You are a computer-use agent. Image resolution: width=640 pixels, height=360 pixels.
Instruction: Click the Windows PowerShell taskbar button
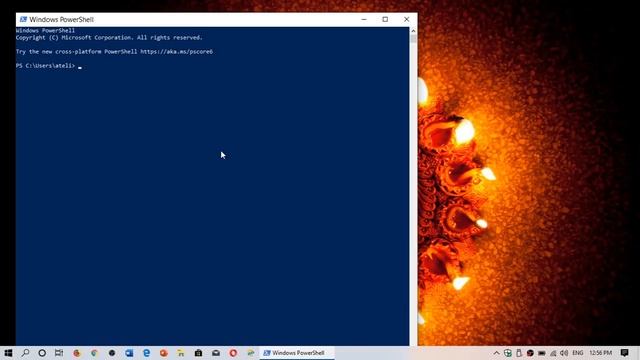click(x=297, y=353)
